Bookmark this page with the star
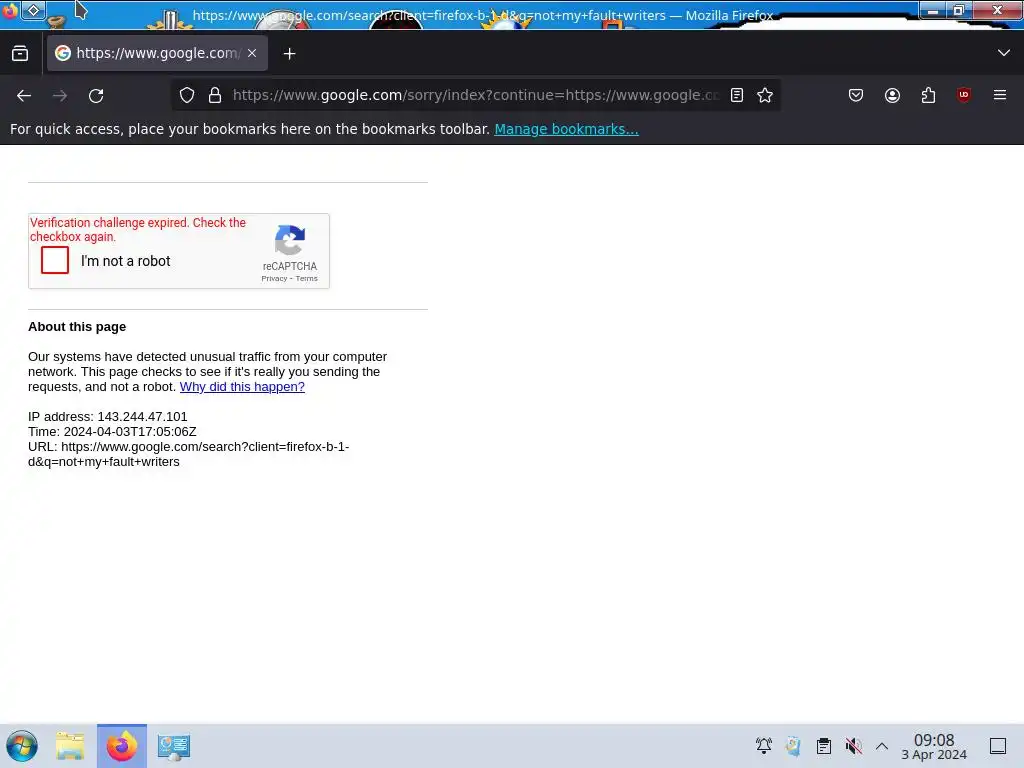Screen dimensions: 1024x768 (x=765, y=95)
